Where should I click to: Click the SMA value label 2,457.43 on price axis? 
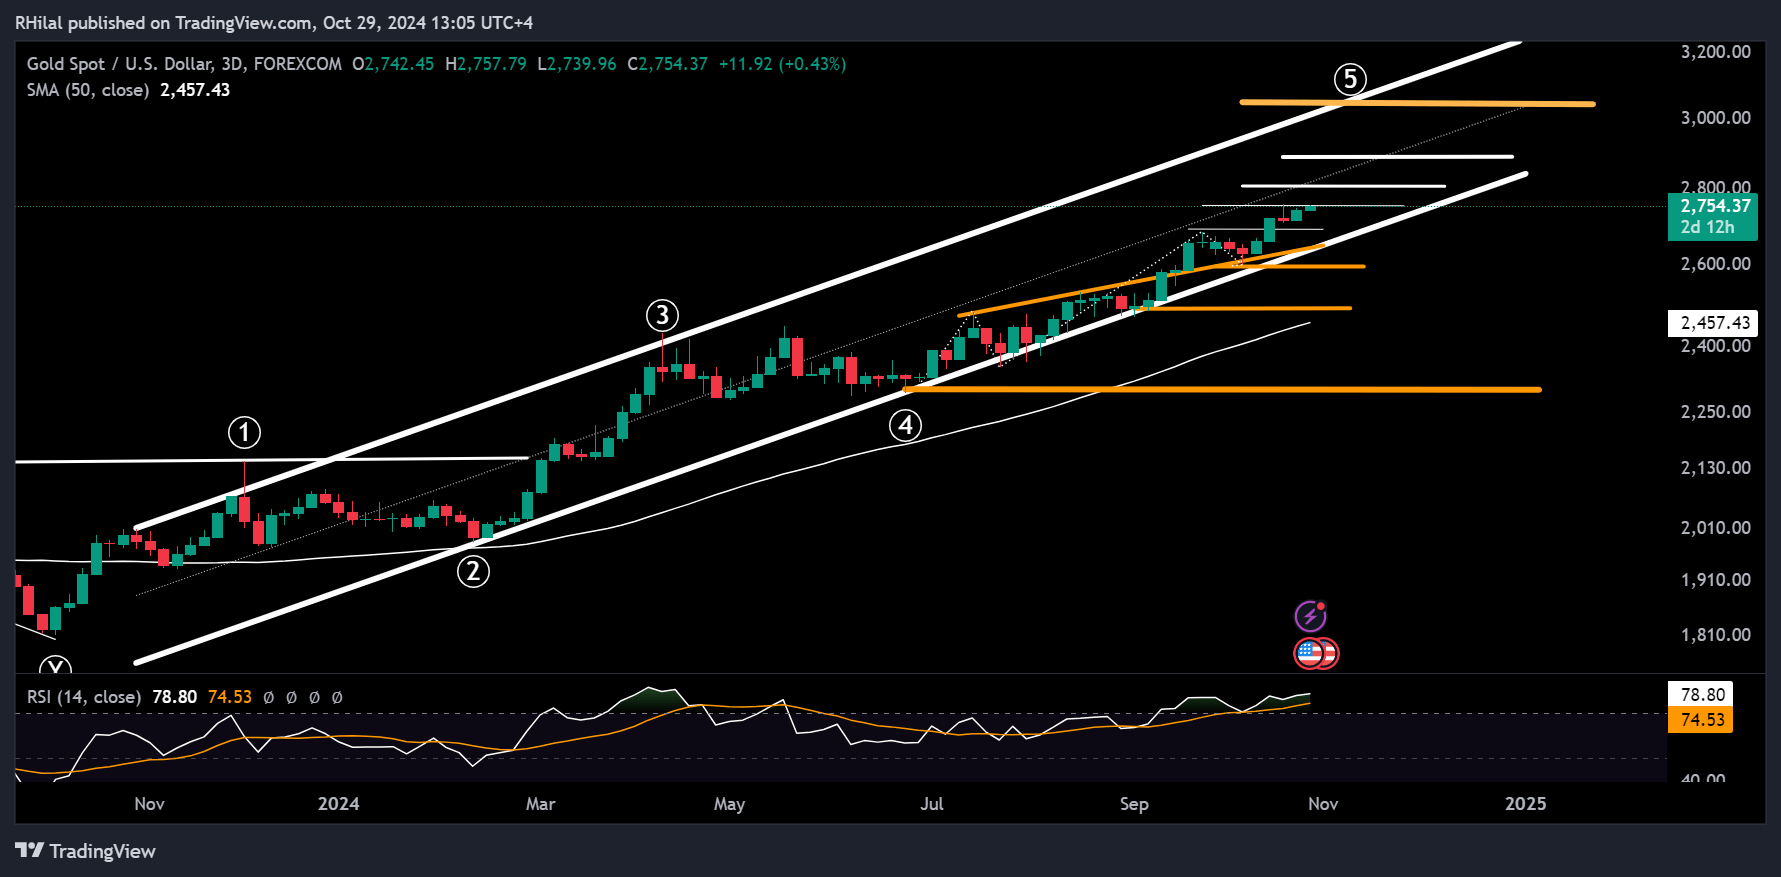(1713, 323)
